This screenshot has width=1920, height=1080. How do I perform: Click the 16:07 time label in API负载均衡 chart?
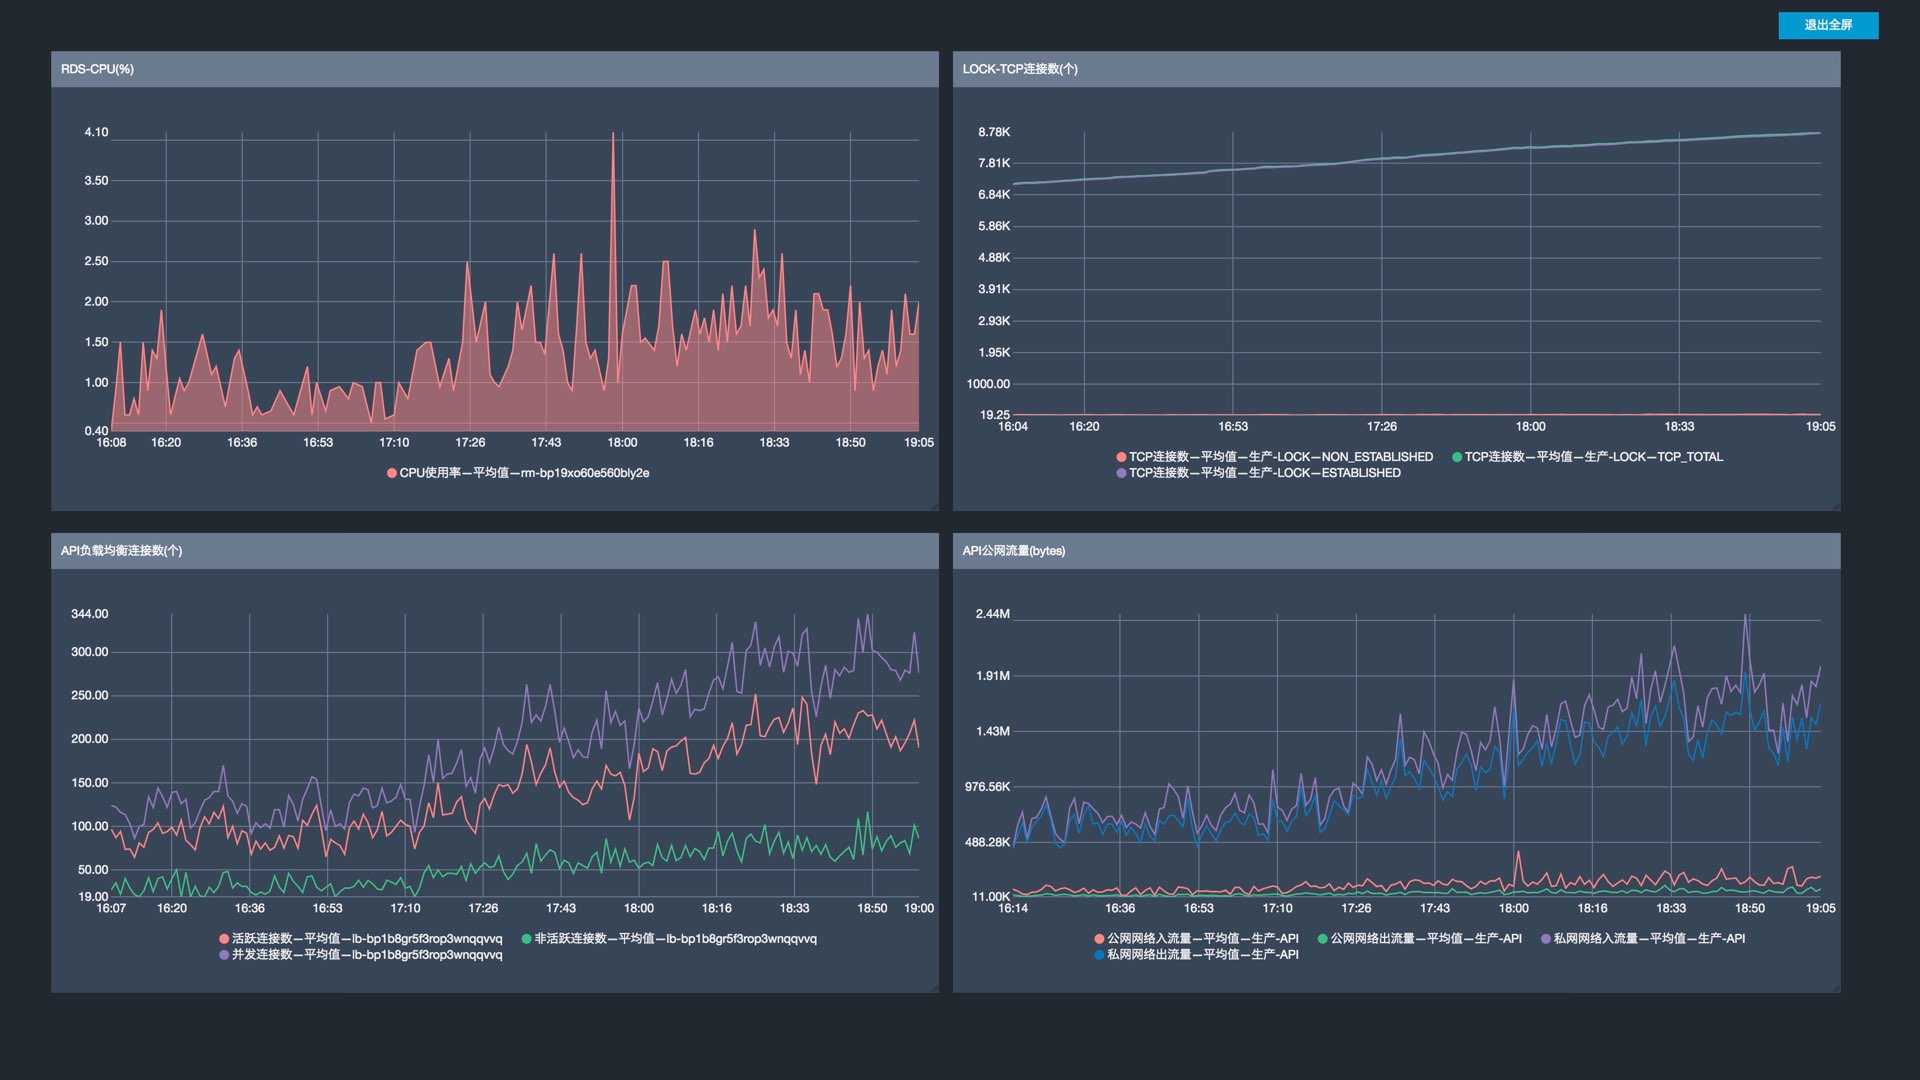(x=111, y=908)
